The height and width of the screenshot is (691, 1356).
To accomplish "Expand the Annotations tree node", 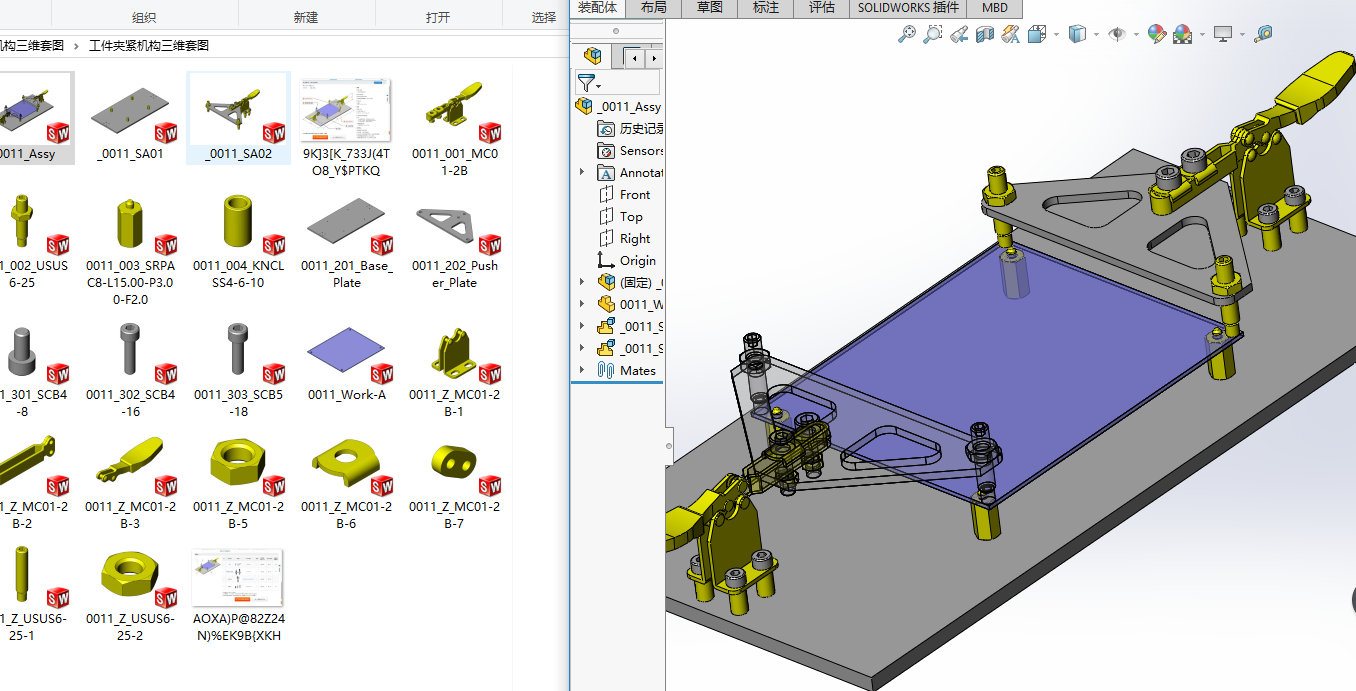I will (582, 172).
